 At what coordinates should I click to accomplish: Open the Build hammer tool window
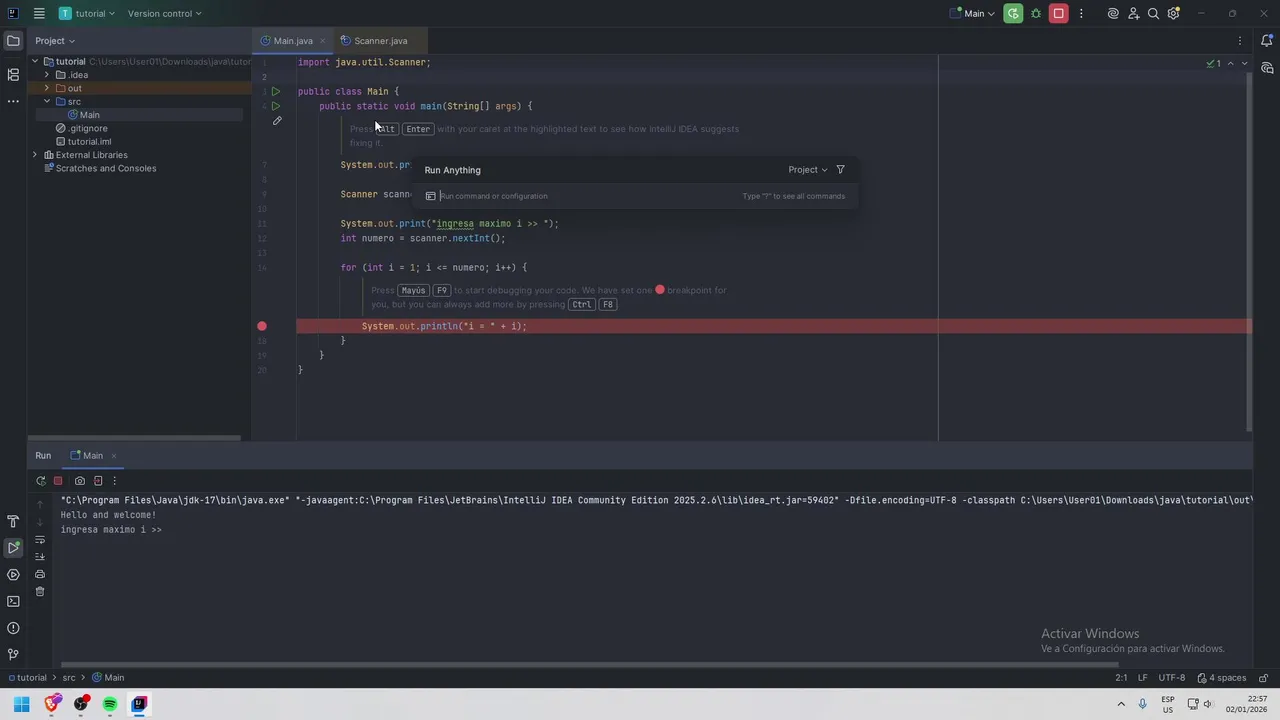(13, 521)
